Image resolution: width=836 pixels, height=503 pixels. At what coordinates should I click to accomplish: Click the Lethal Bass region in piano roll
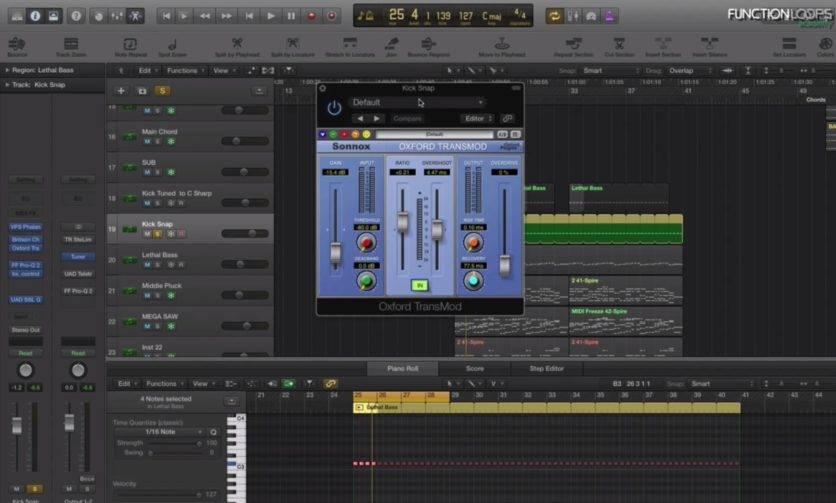(x=400, y=408)
